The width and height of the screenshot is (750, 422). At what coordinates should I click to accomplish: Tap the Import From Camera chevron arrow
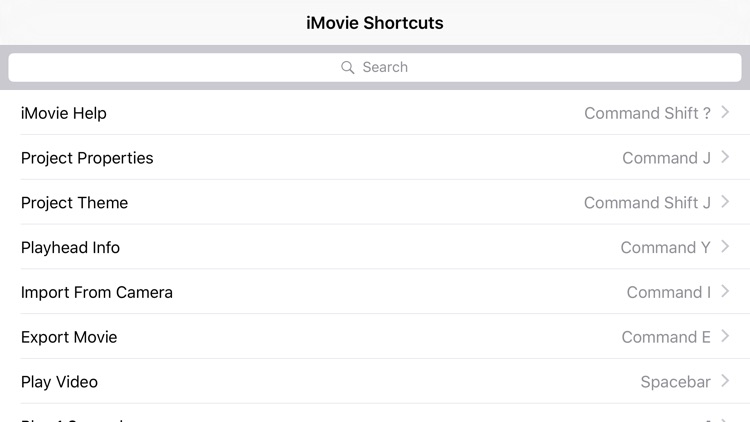(725, 292)
